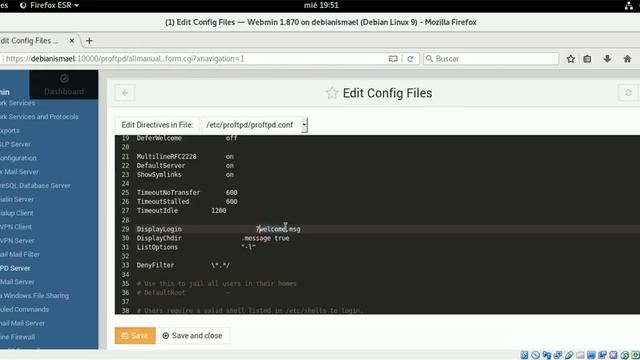The image size is (640, 360).
Task: Open the Linux Firewall sidebar entry
Action: click(18, 337)
